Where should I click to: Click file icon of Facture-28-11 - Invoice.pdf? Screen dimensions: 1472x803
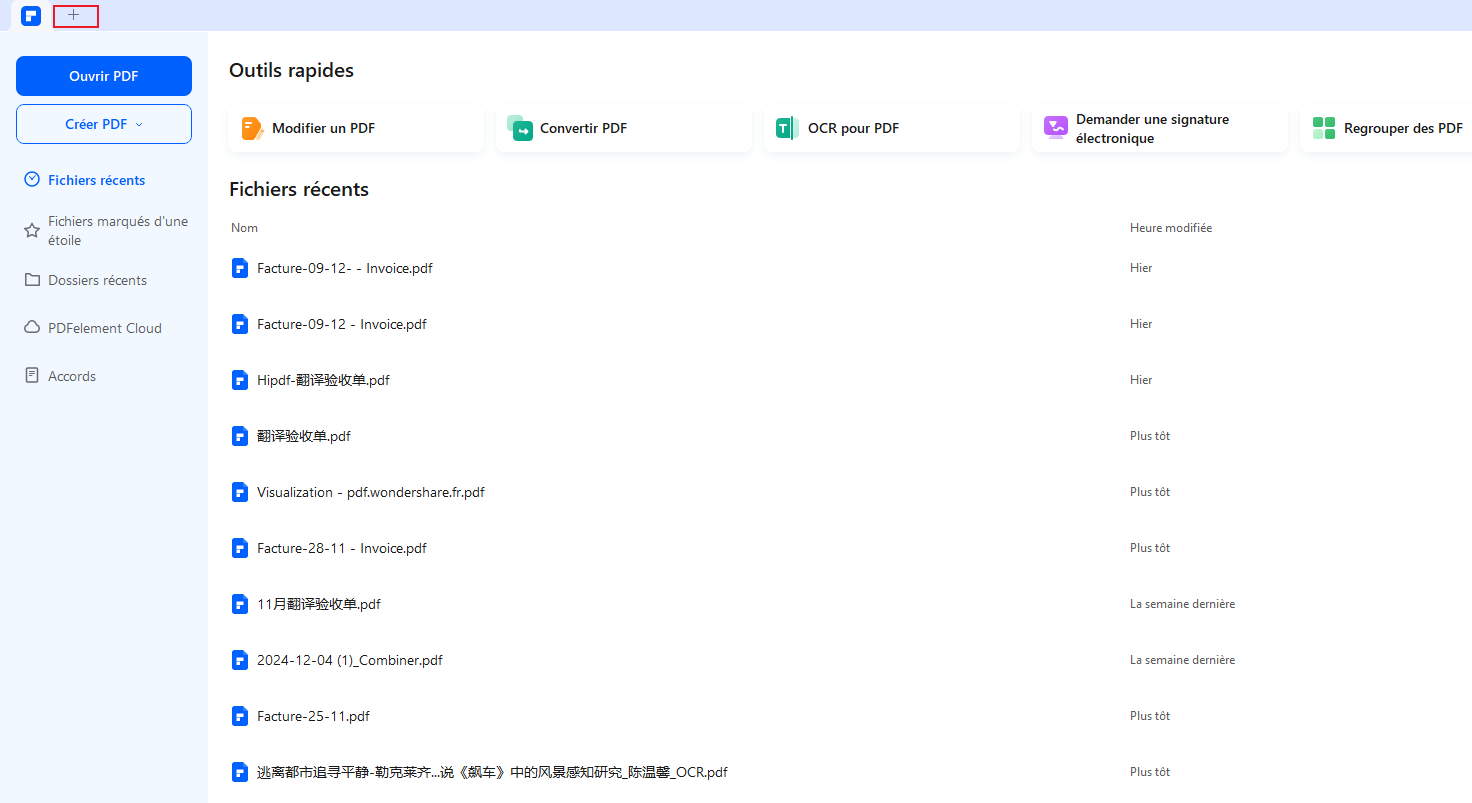click(x=240, y=548)
